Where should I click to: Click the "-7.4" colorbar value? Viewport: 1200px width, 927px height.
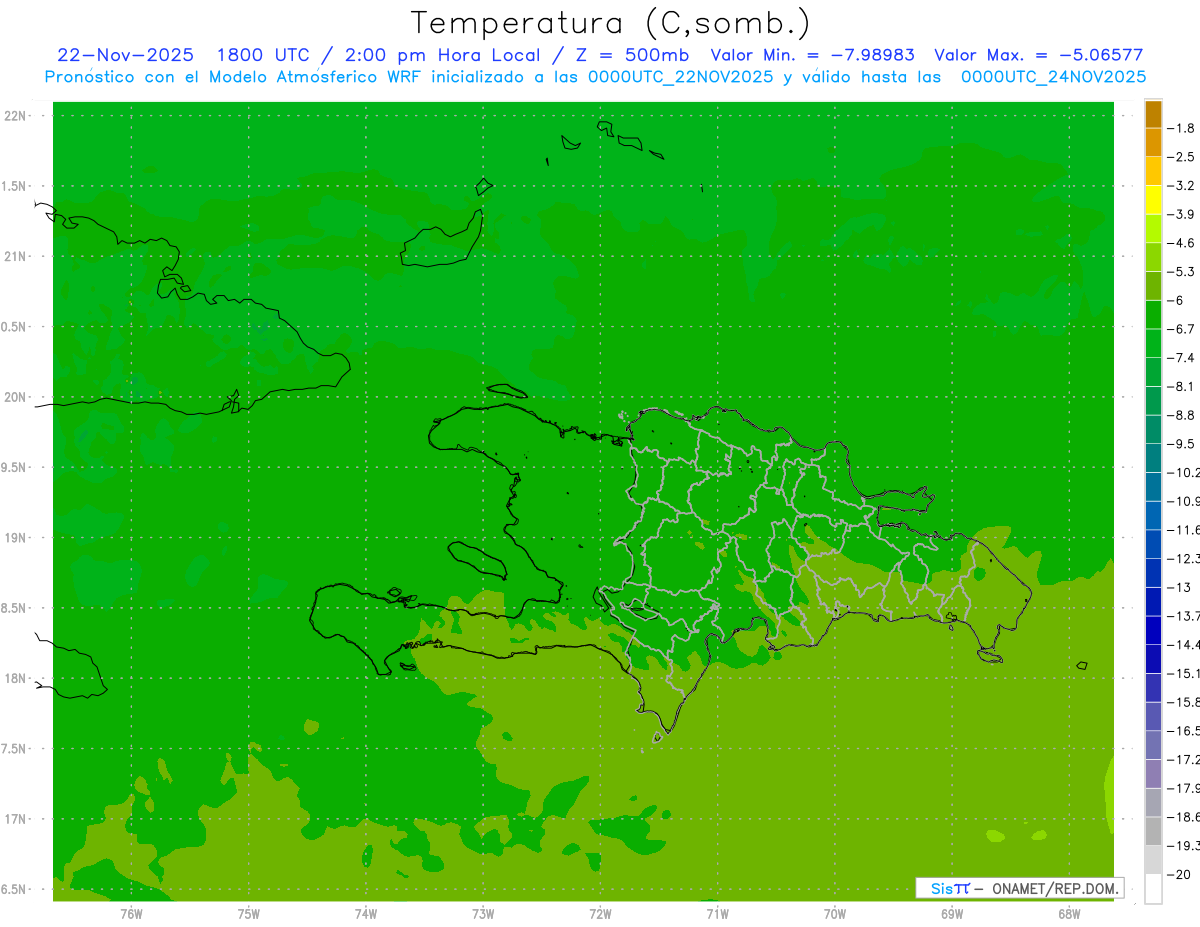[x=1182, y=358]
